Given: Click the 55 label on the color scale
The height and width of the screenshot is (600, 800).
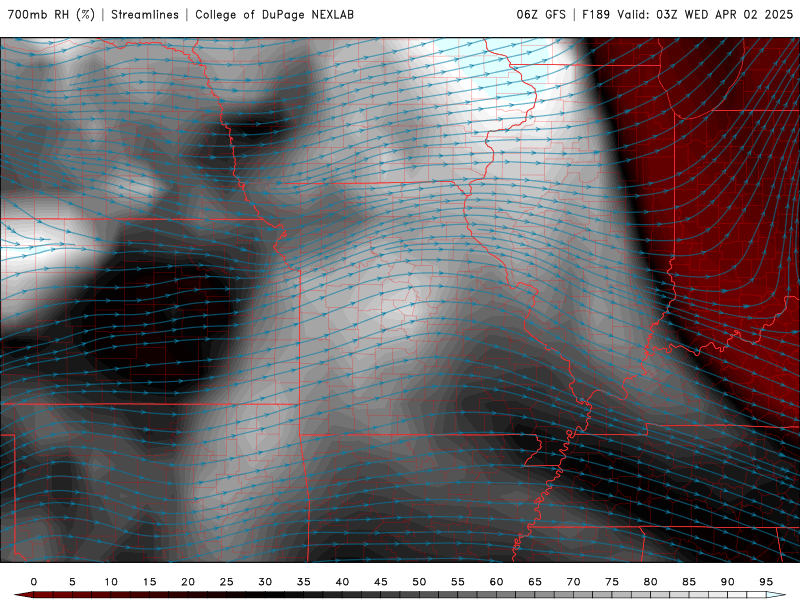Looking at the screenshot, I should 458,582.
